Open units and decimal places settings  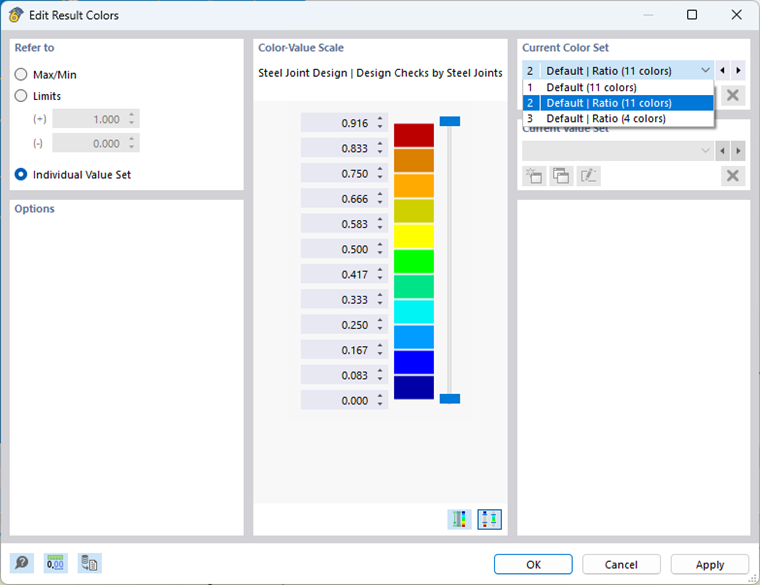click(x=55, y=563)
